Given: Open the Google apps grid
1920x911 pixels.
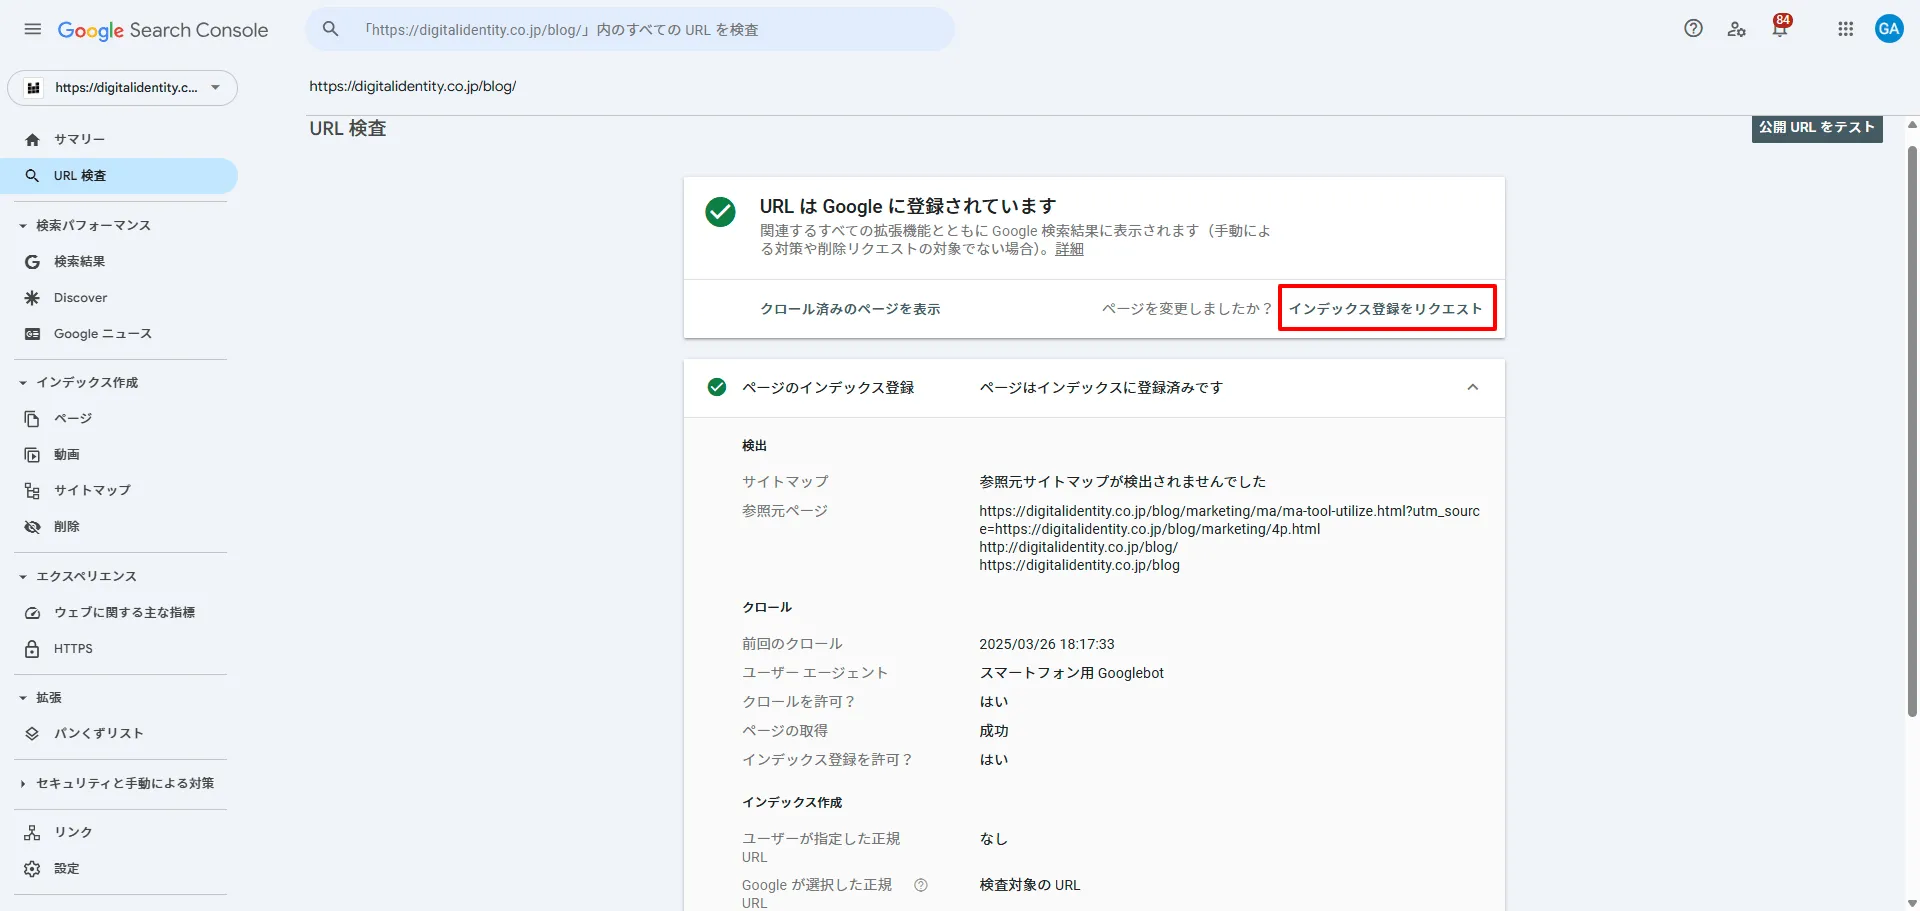Looking at the screenshot, I should [1846, 29].
